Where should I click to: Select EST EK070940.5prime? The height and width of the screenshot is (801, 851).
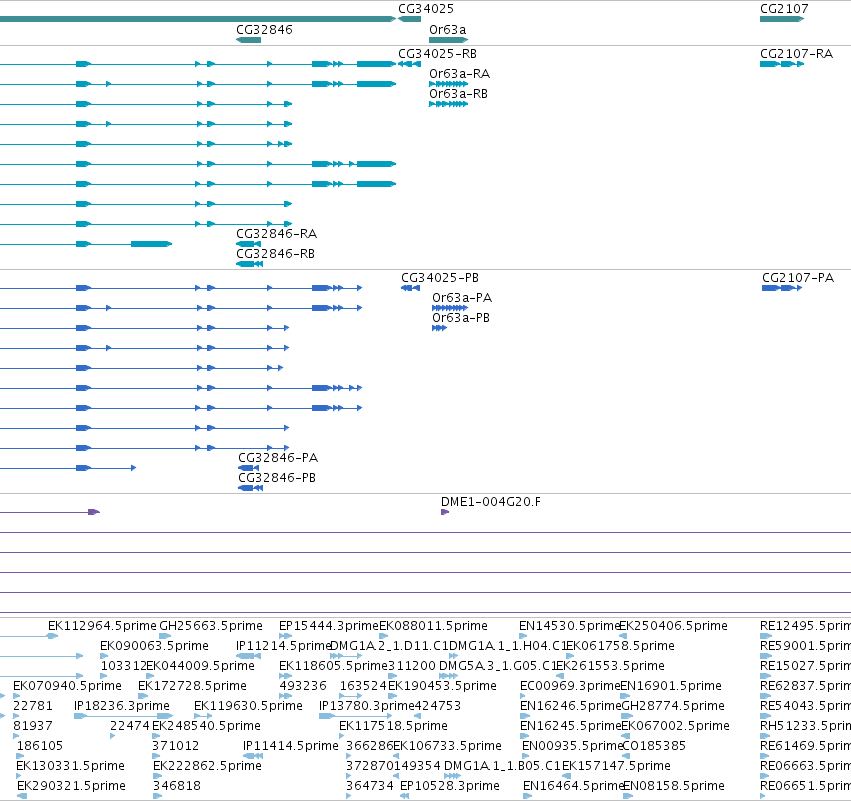point(67,686)
